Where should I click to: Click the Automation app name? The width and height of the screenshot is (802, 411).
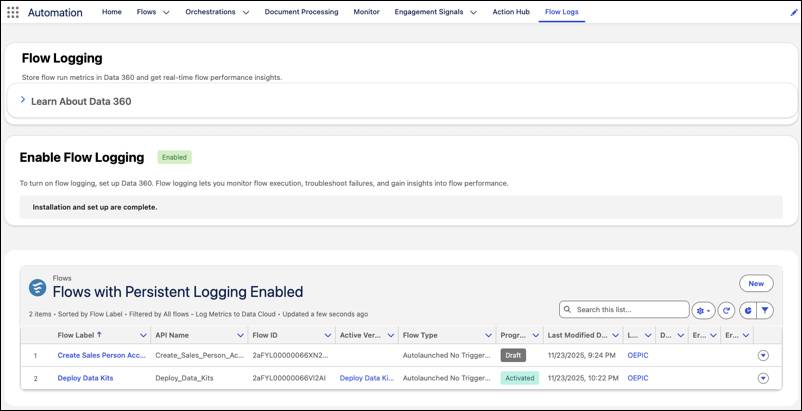(55, 13)
